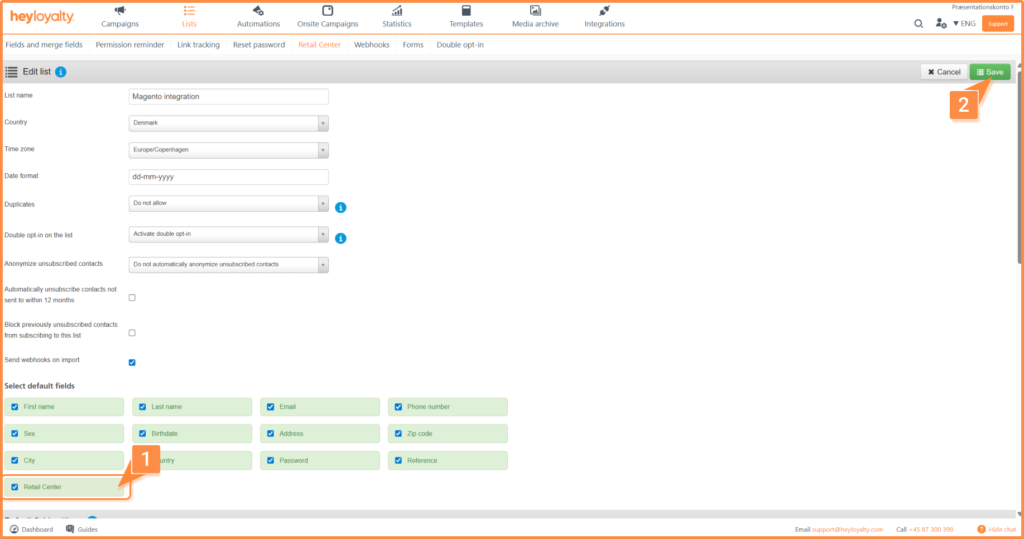Open the user account settings icon
1024x539 pixels.
point(940,23)
